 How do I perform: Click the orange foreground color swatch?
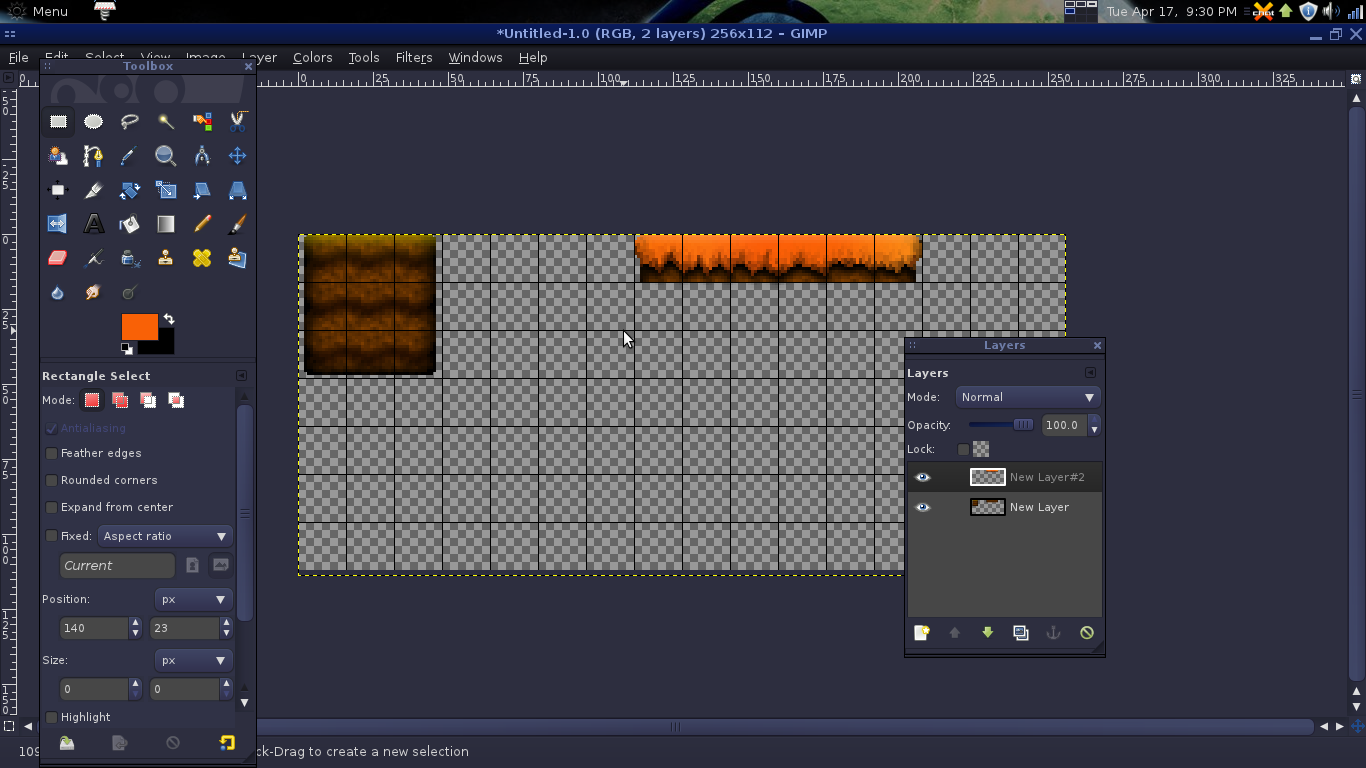click(x=138, y=326)
